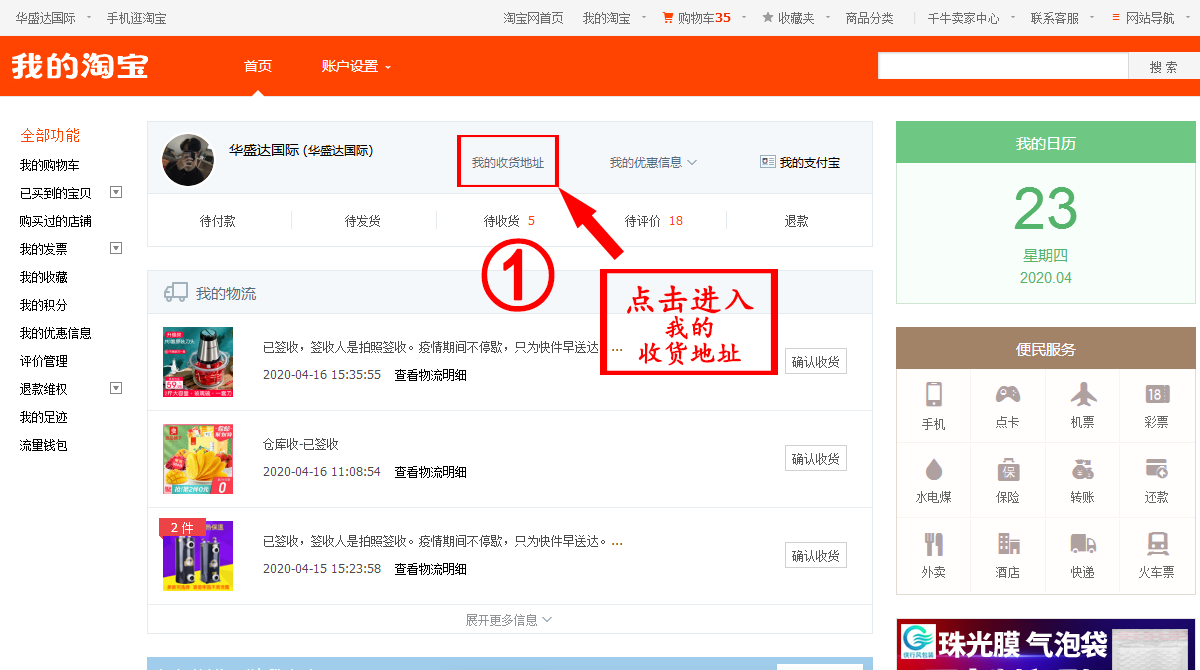Click the user profile avatar
This screenshot has height=670, width=1200.
click(x=188, y=160)
